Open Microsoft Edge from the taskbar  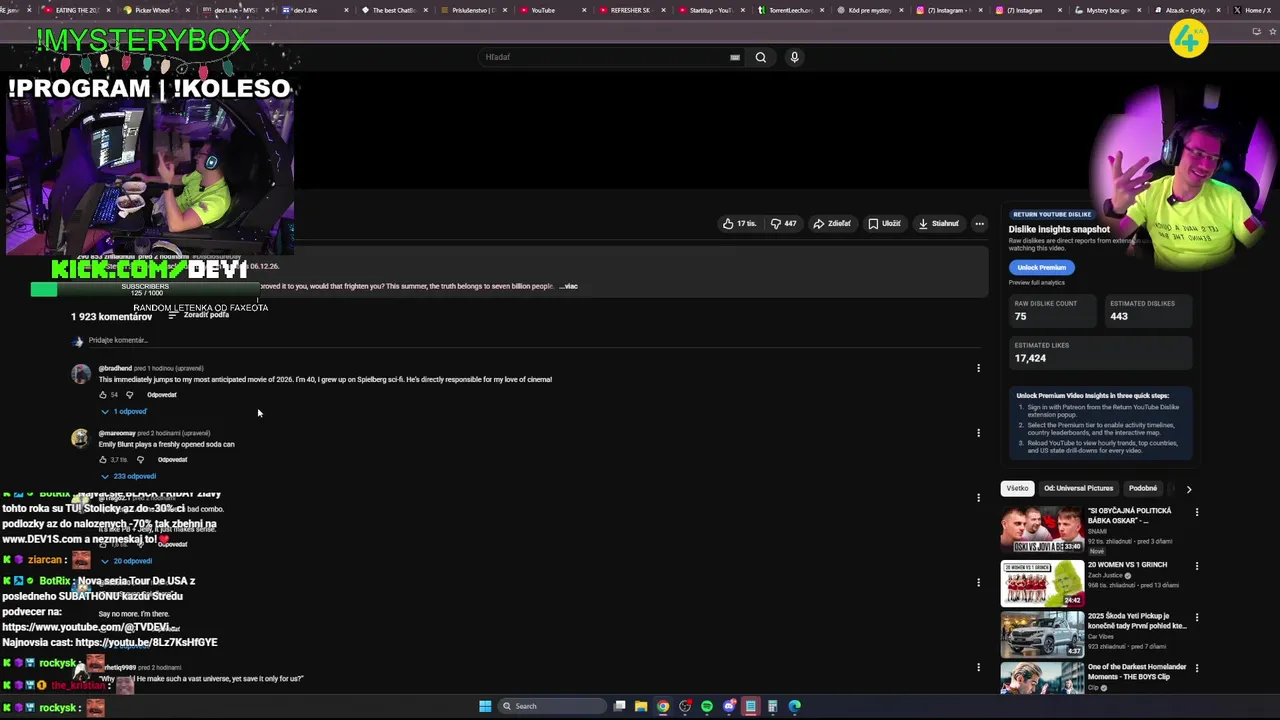pos(795,706)
